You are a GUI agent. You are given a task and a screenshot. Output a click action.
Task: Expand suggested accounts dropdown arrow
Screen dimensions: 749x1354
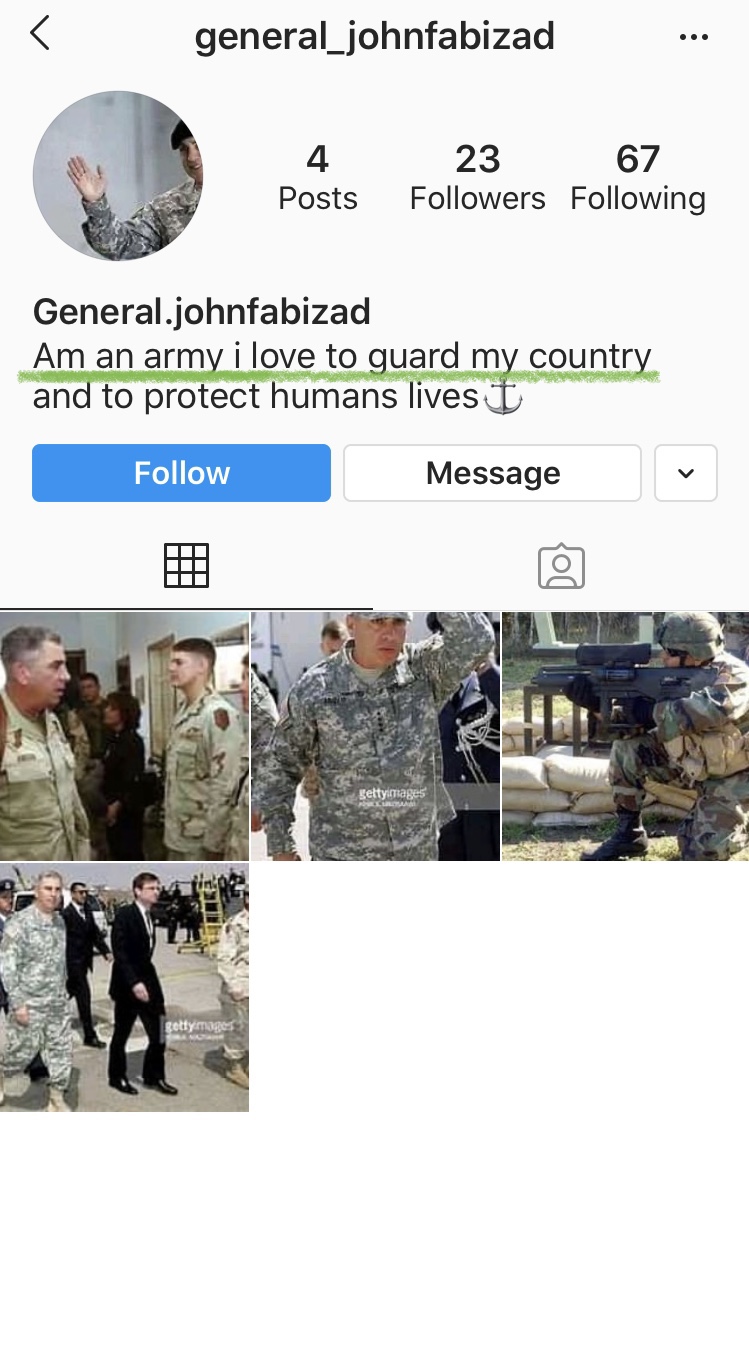point(686,473)
